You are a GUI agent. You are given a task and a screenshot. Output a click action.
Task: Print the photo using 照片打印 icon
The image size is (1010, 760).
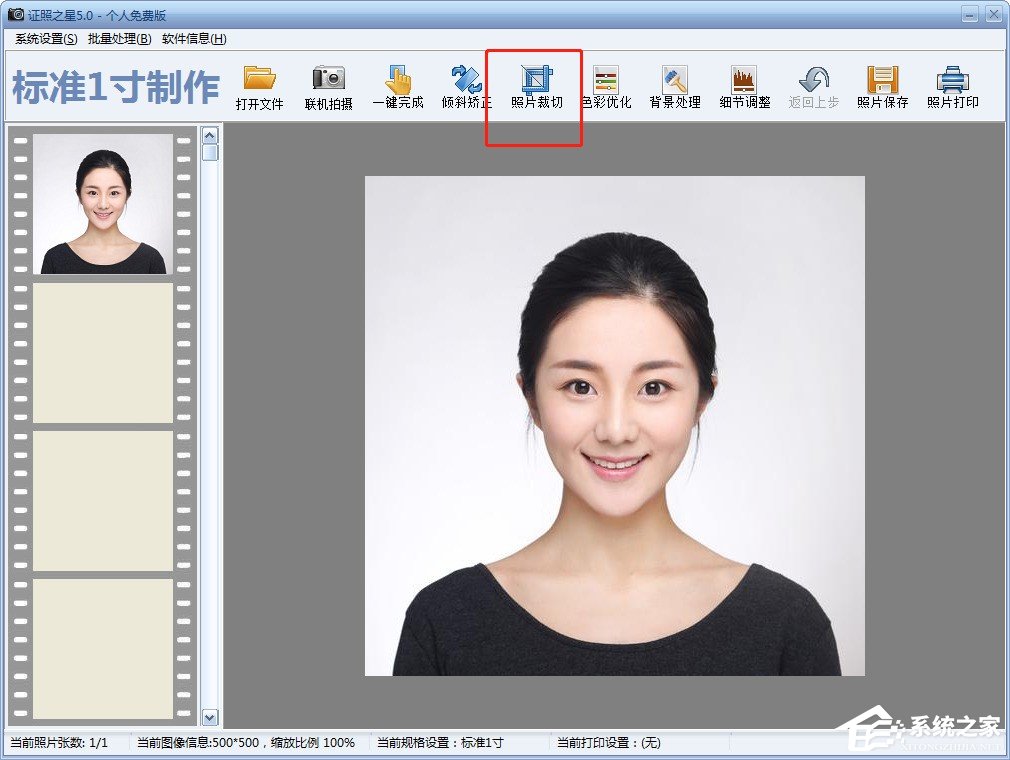click(952, 80)
